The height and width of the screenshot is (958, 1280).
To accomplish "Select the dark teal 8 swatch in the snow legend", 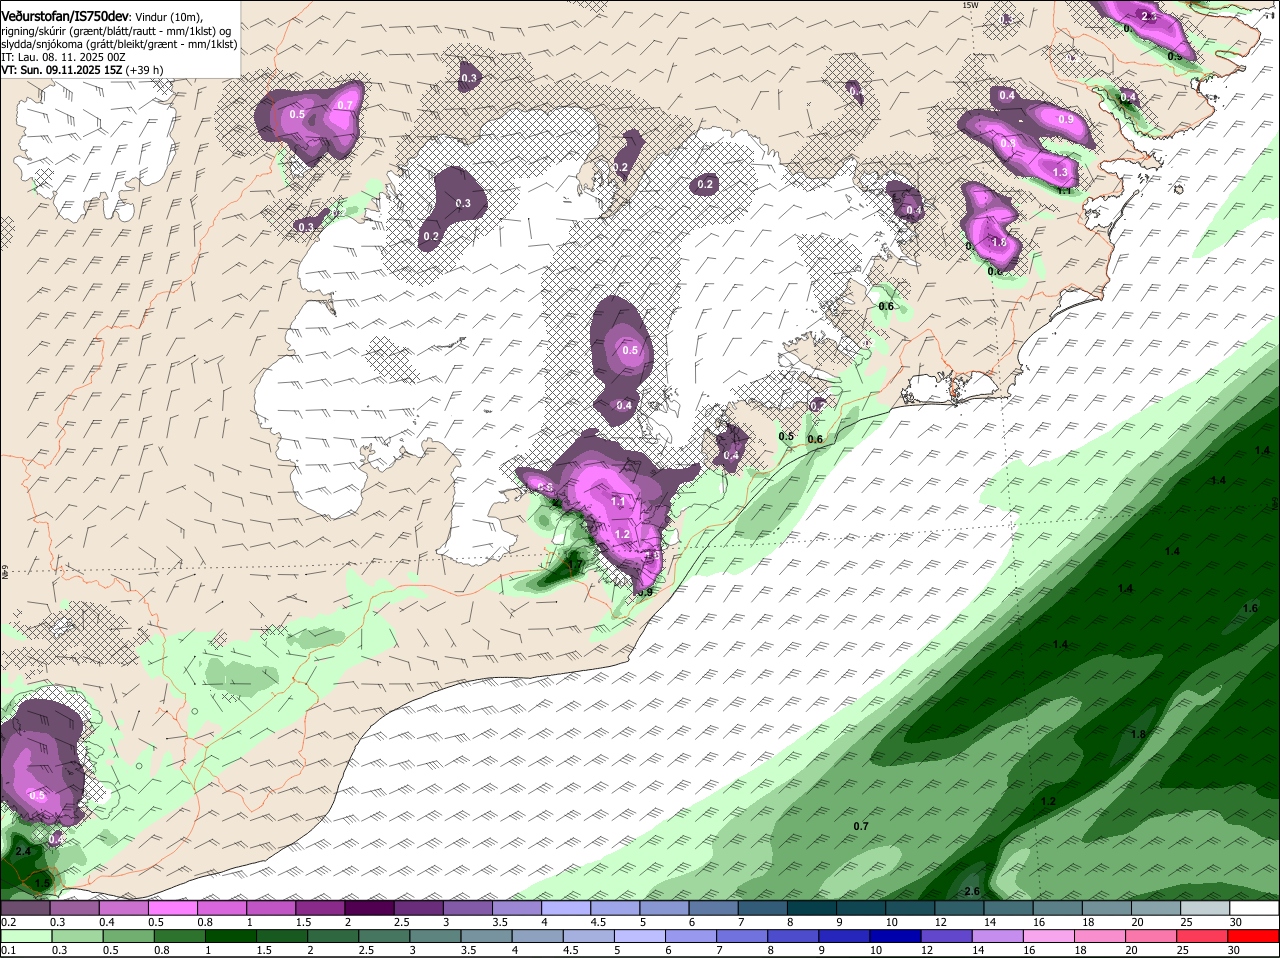I will tap(811, 908).
